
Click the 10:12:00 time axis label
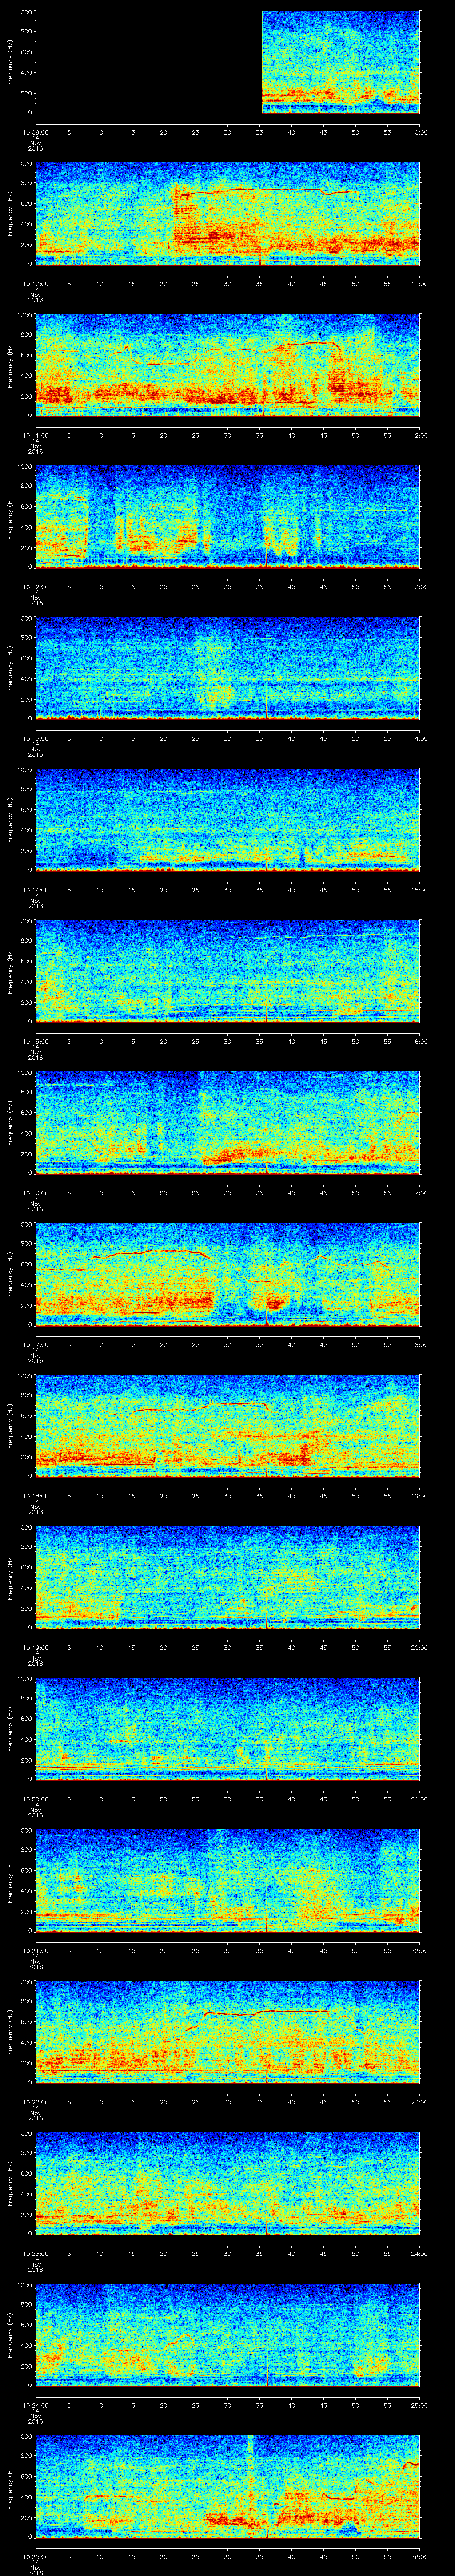click(35, 586)
